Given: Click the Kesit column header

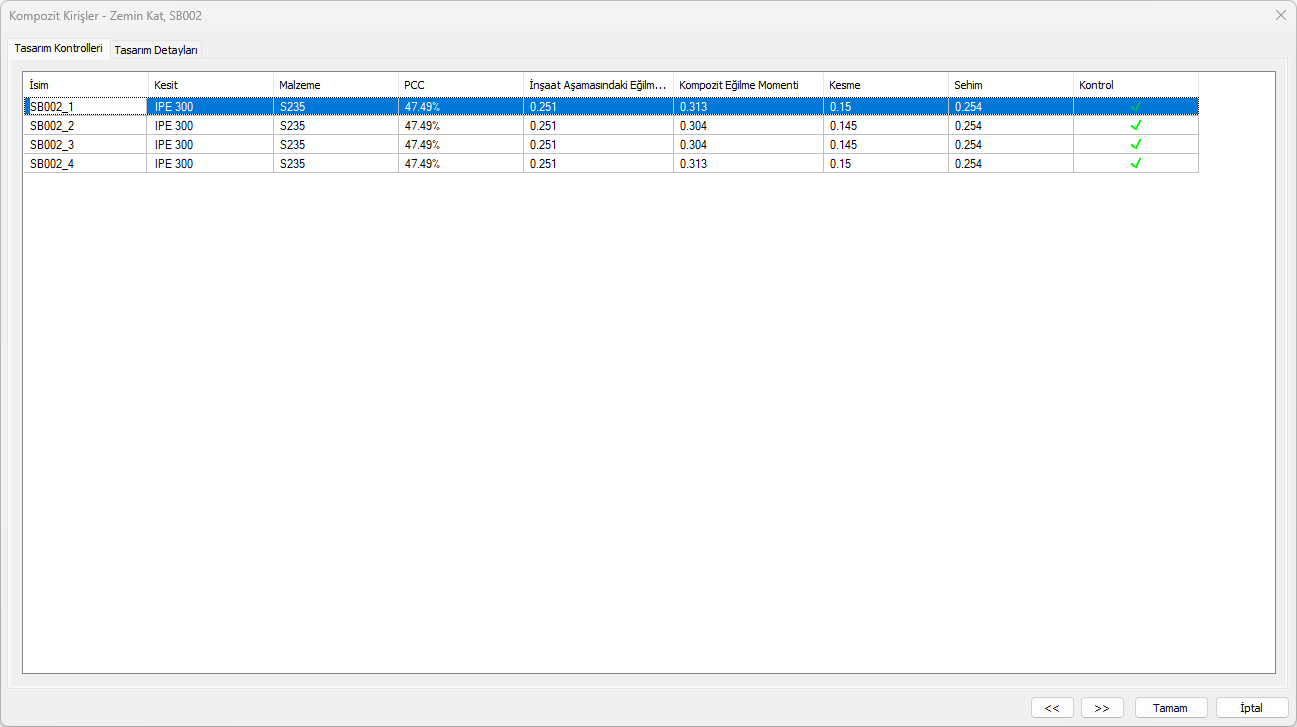Looking at the screenshot, I should click(x=210, y=85).
